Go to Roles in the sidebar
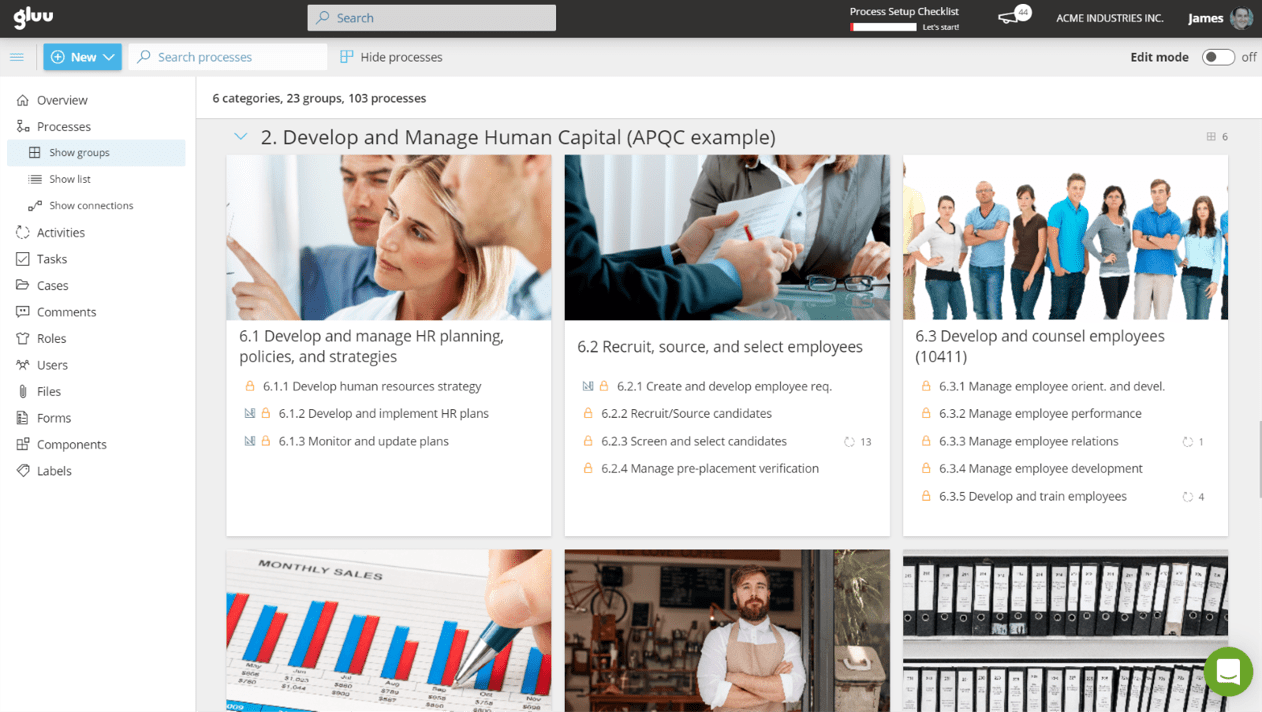Screen dimensions: 1262x712 point(51,339)
